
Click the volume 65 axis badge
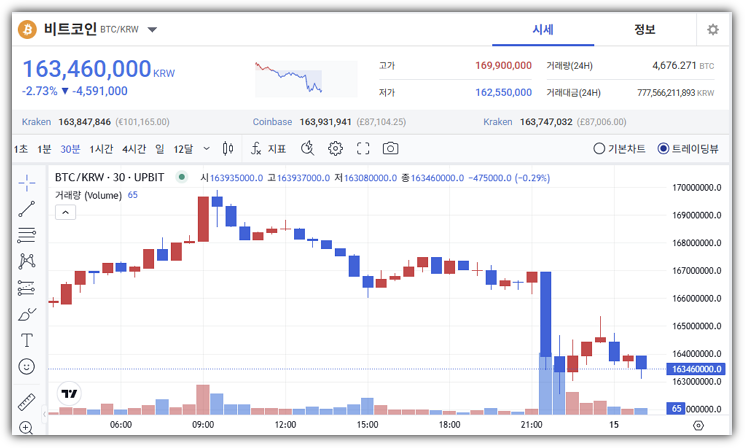[x=677, y=409]
